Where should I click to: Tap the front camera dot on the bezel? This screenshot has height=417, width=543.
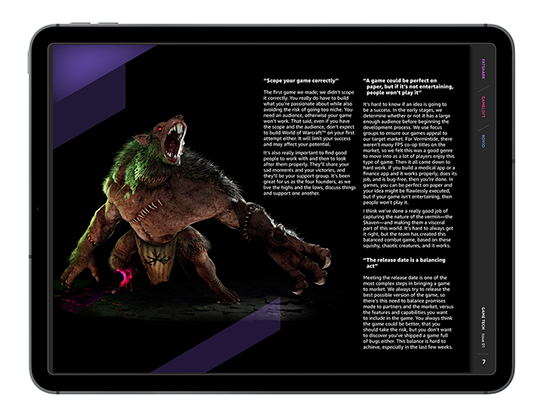pos(38,209)
